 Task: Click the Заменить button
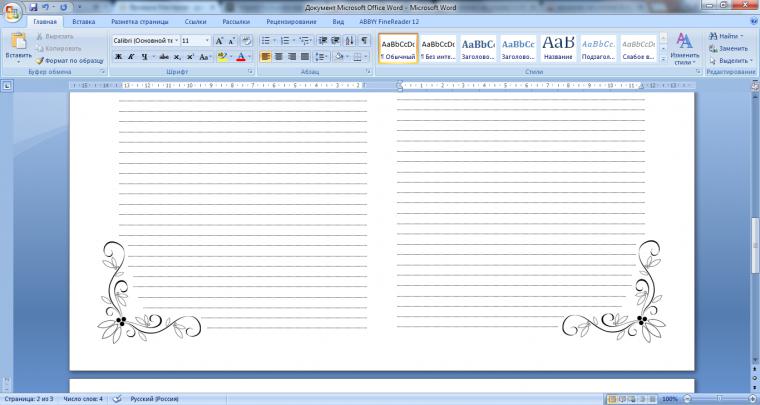tap(728, 48)
